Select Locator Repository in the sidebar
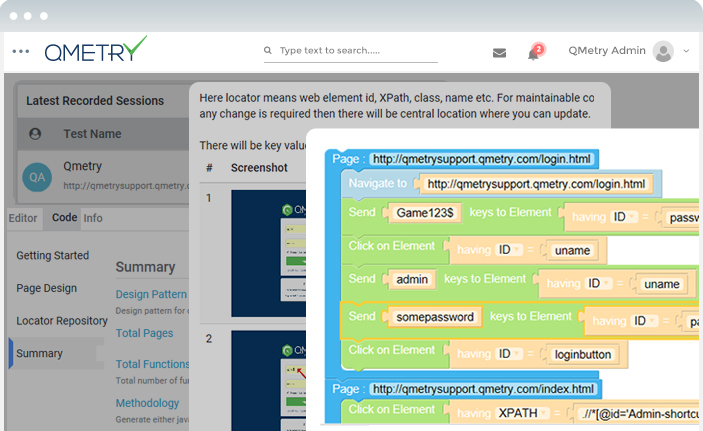 tap(62, 321)
